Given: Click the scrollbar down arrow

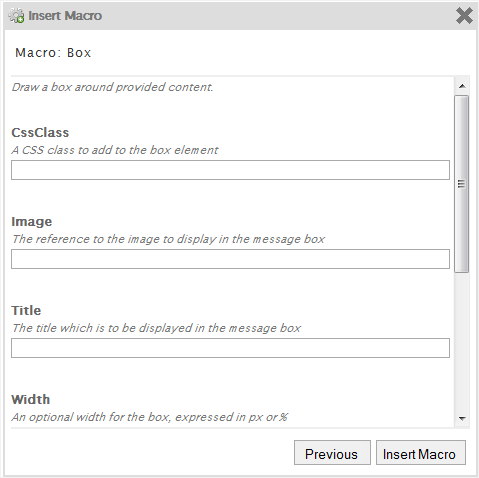Looking at the screenshot, I should pyautogui.click(x=462, y=418).
